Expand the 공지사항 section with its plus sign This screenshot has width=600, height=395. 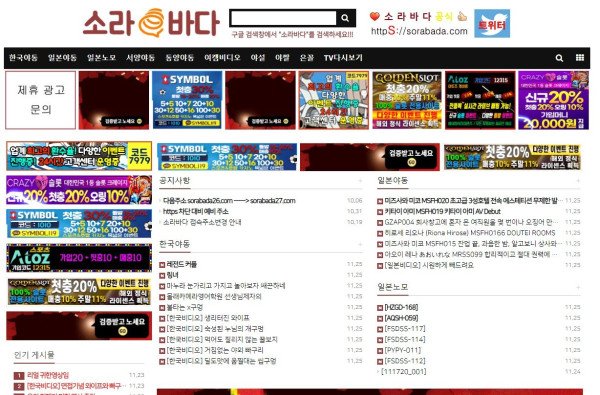pos(360,181)
